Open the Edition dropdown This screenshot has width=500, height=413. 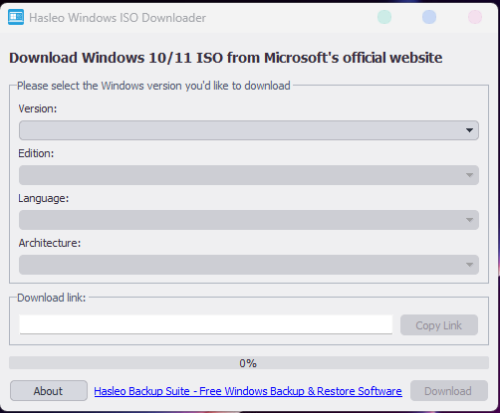(249, 175)
